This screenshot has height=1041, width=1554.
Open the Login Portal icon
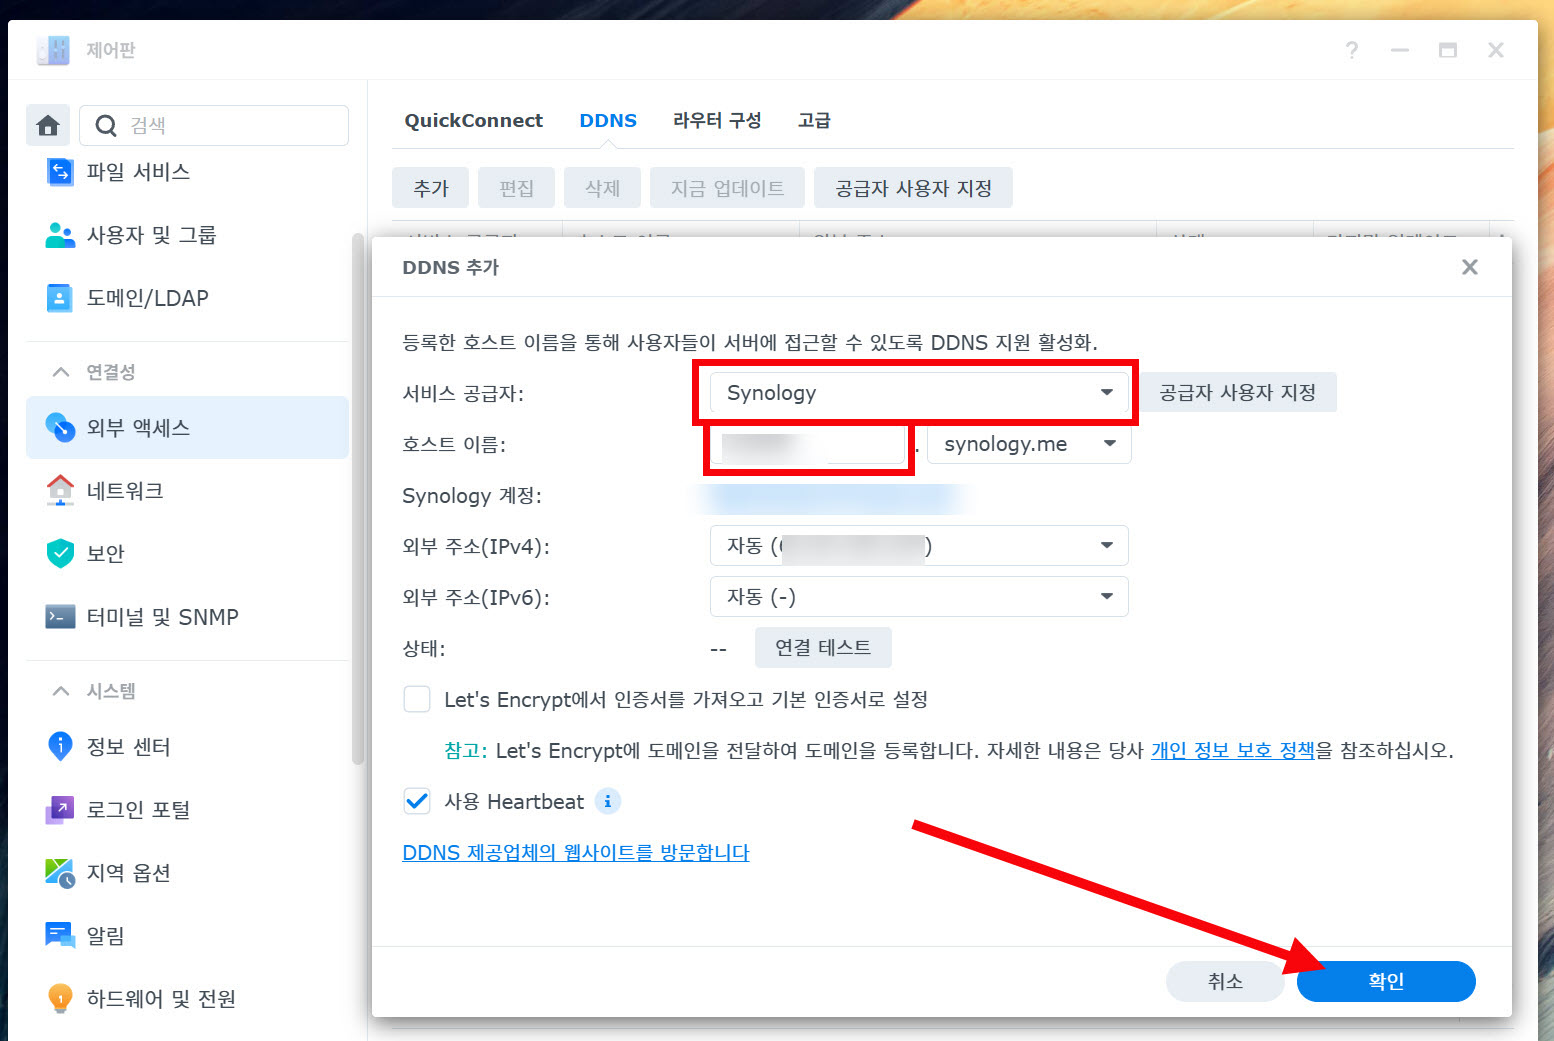point(60,810)
